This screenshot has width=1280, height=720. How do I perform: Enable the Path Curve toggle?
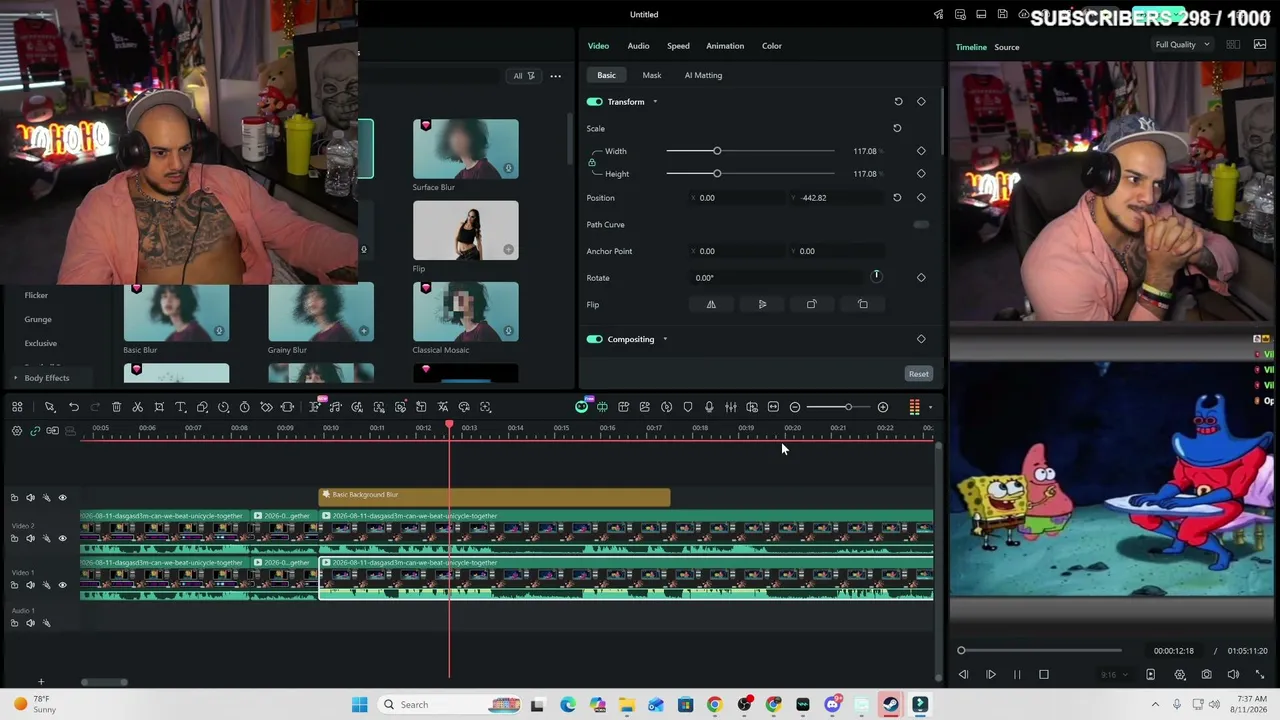coord(921,225)
